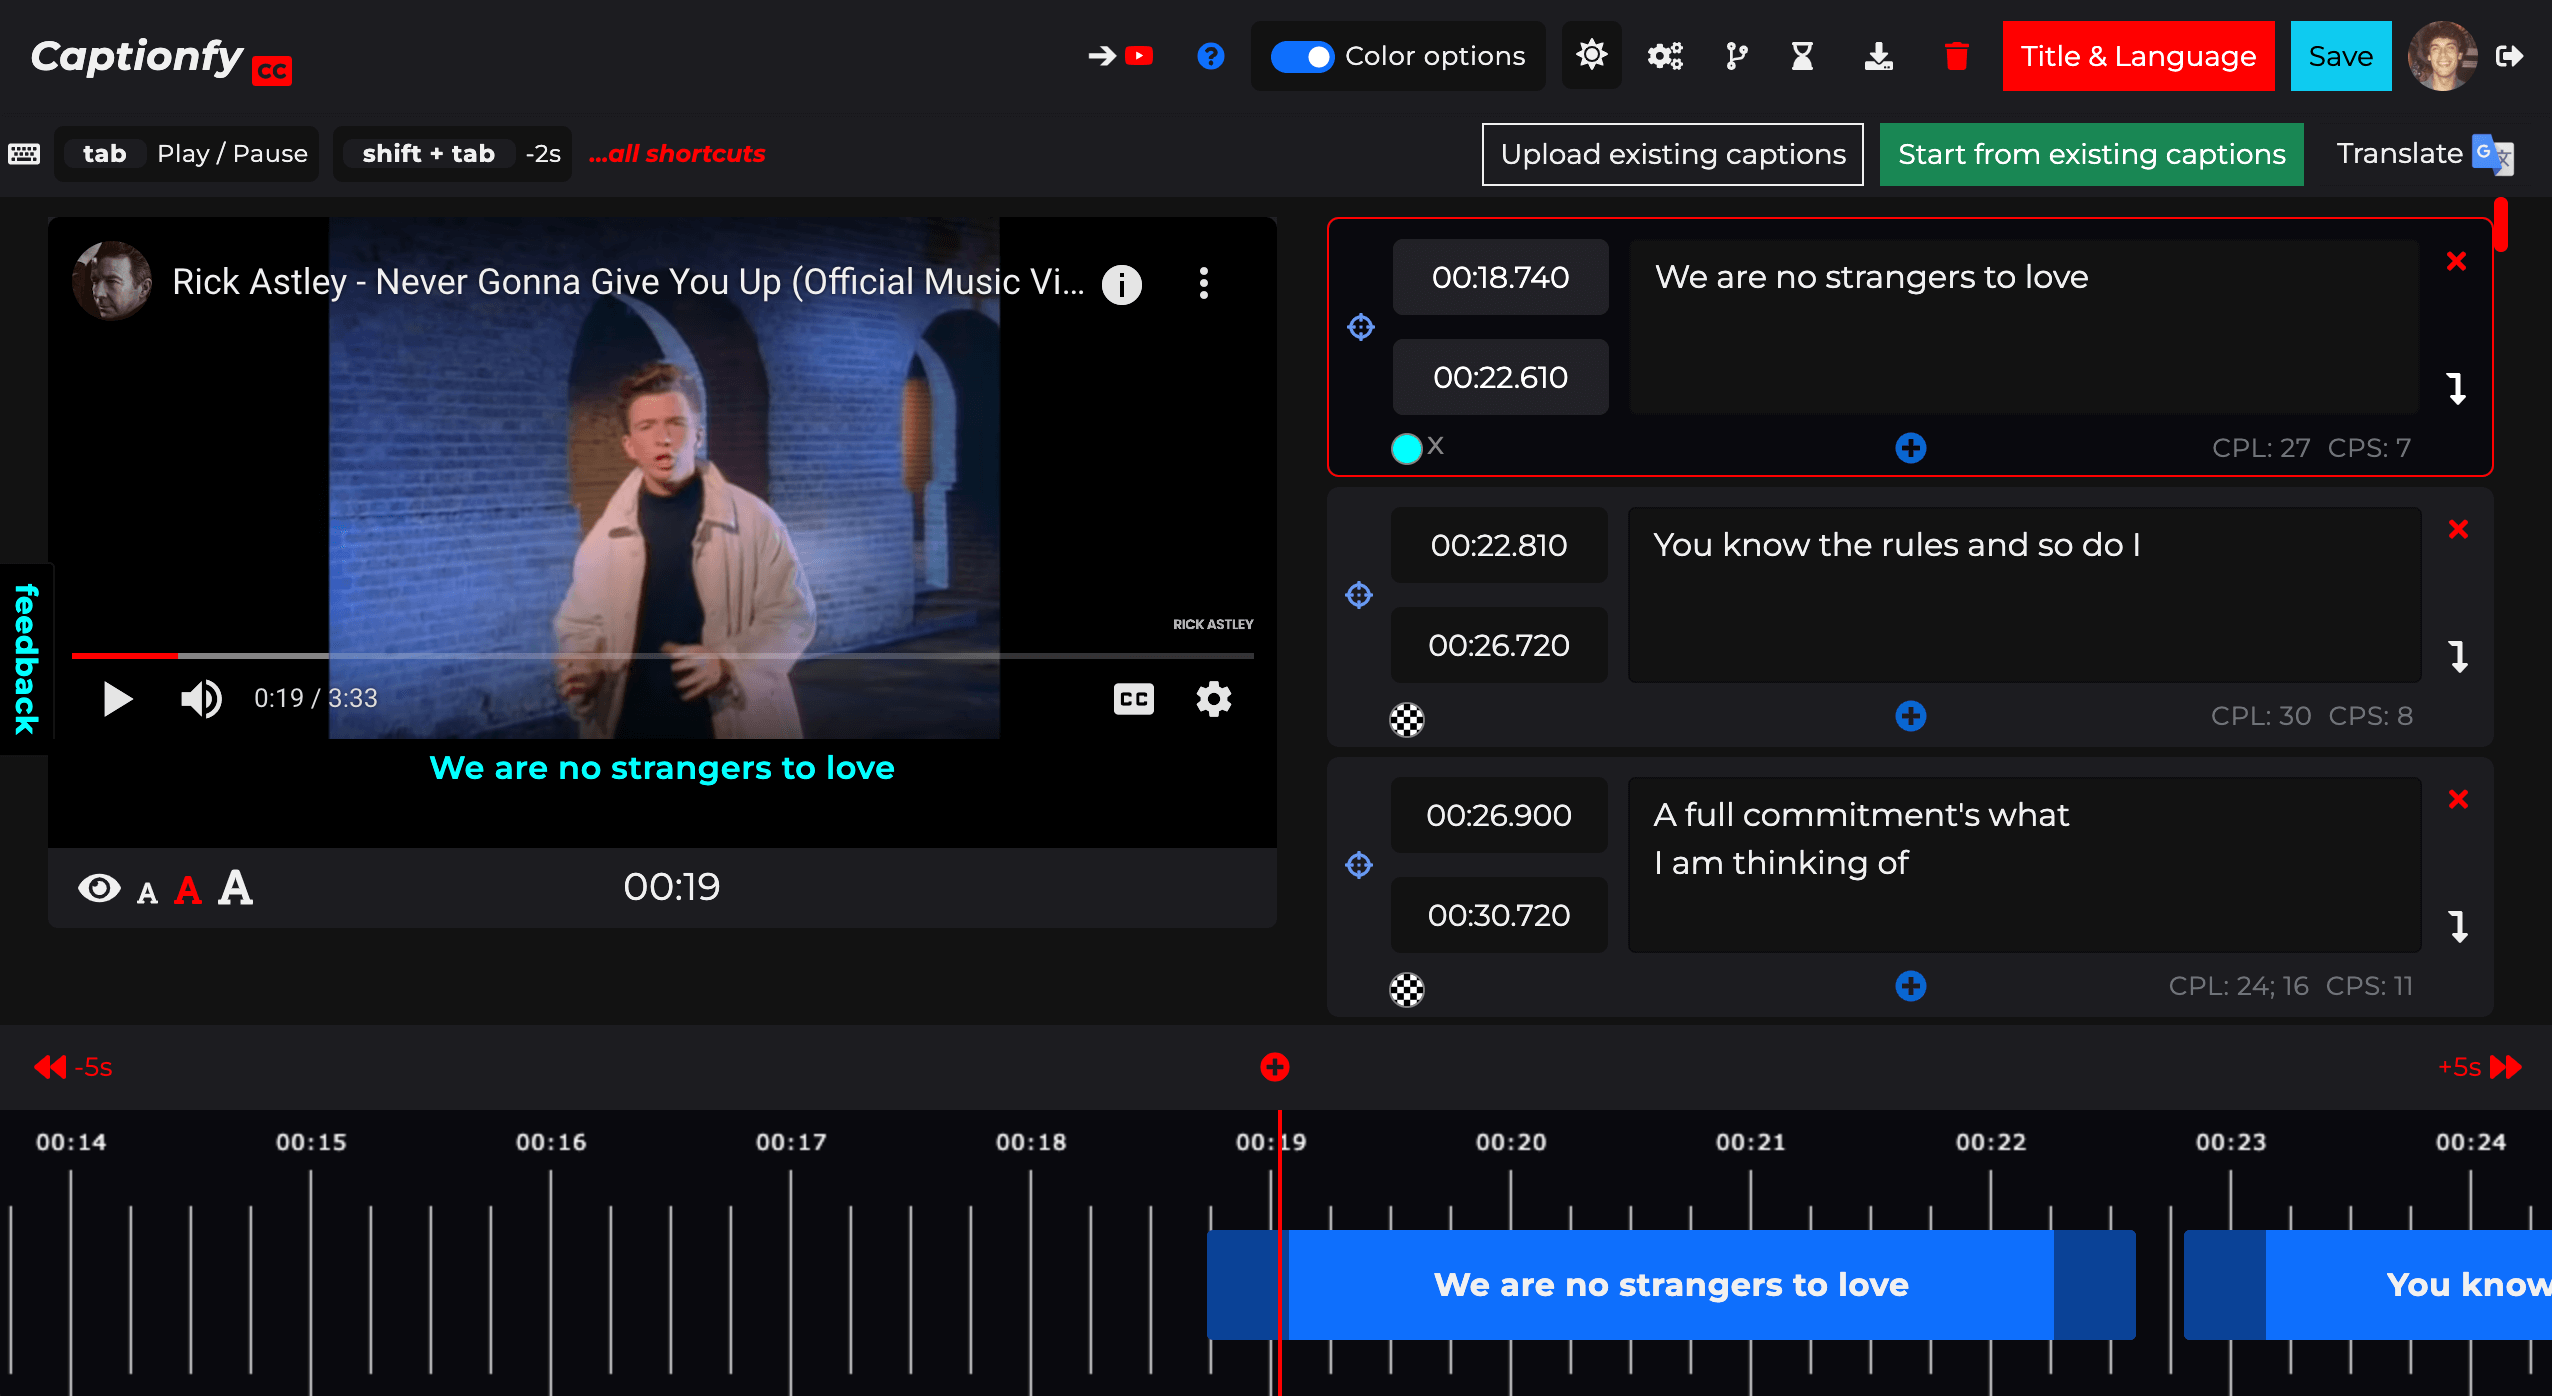Edit end time 00:22.610
Image resolution: width=2552 pixels, height=1396 pixels.
coord(1500,377)
